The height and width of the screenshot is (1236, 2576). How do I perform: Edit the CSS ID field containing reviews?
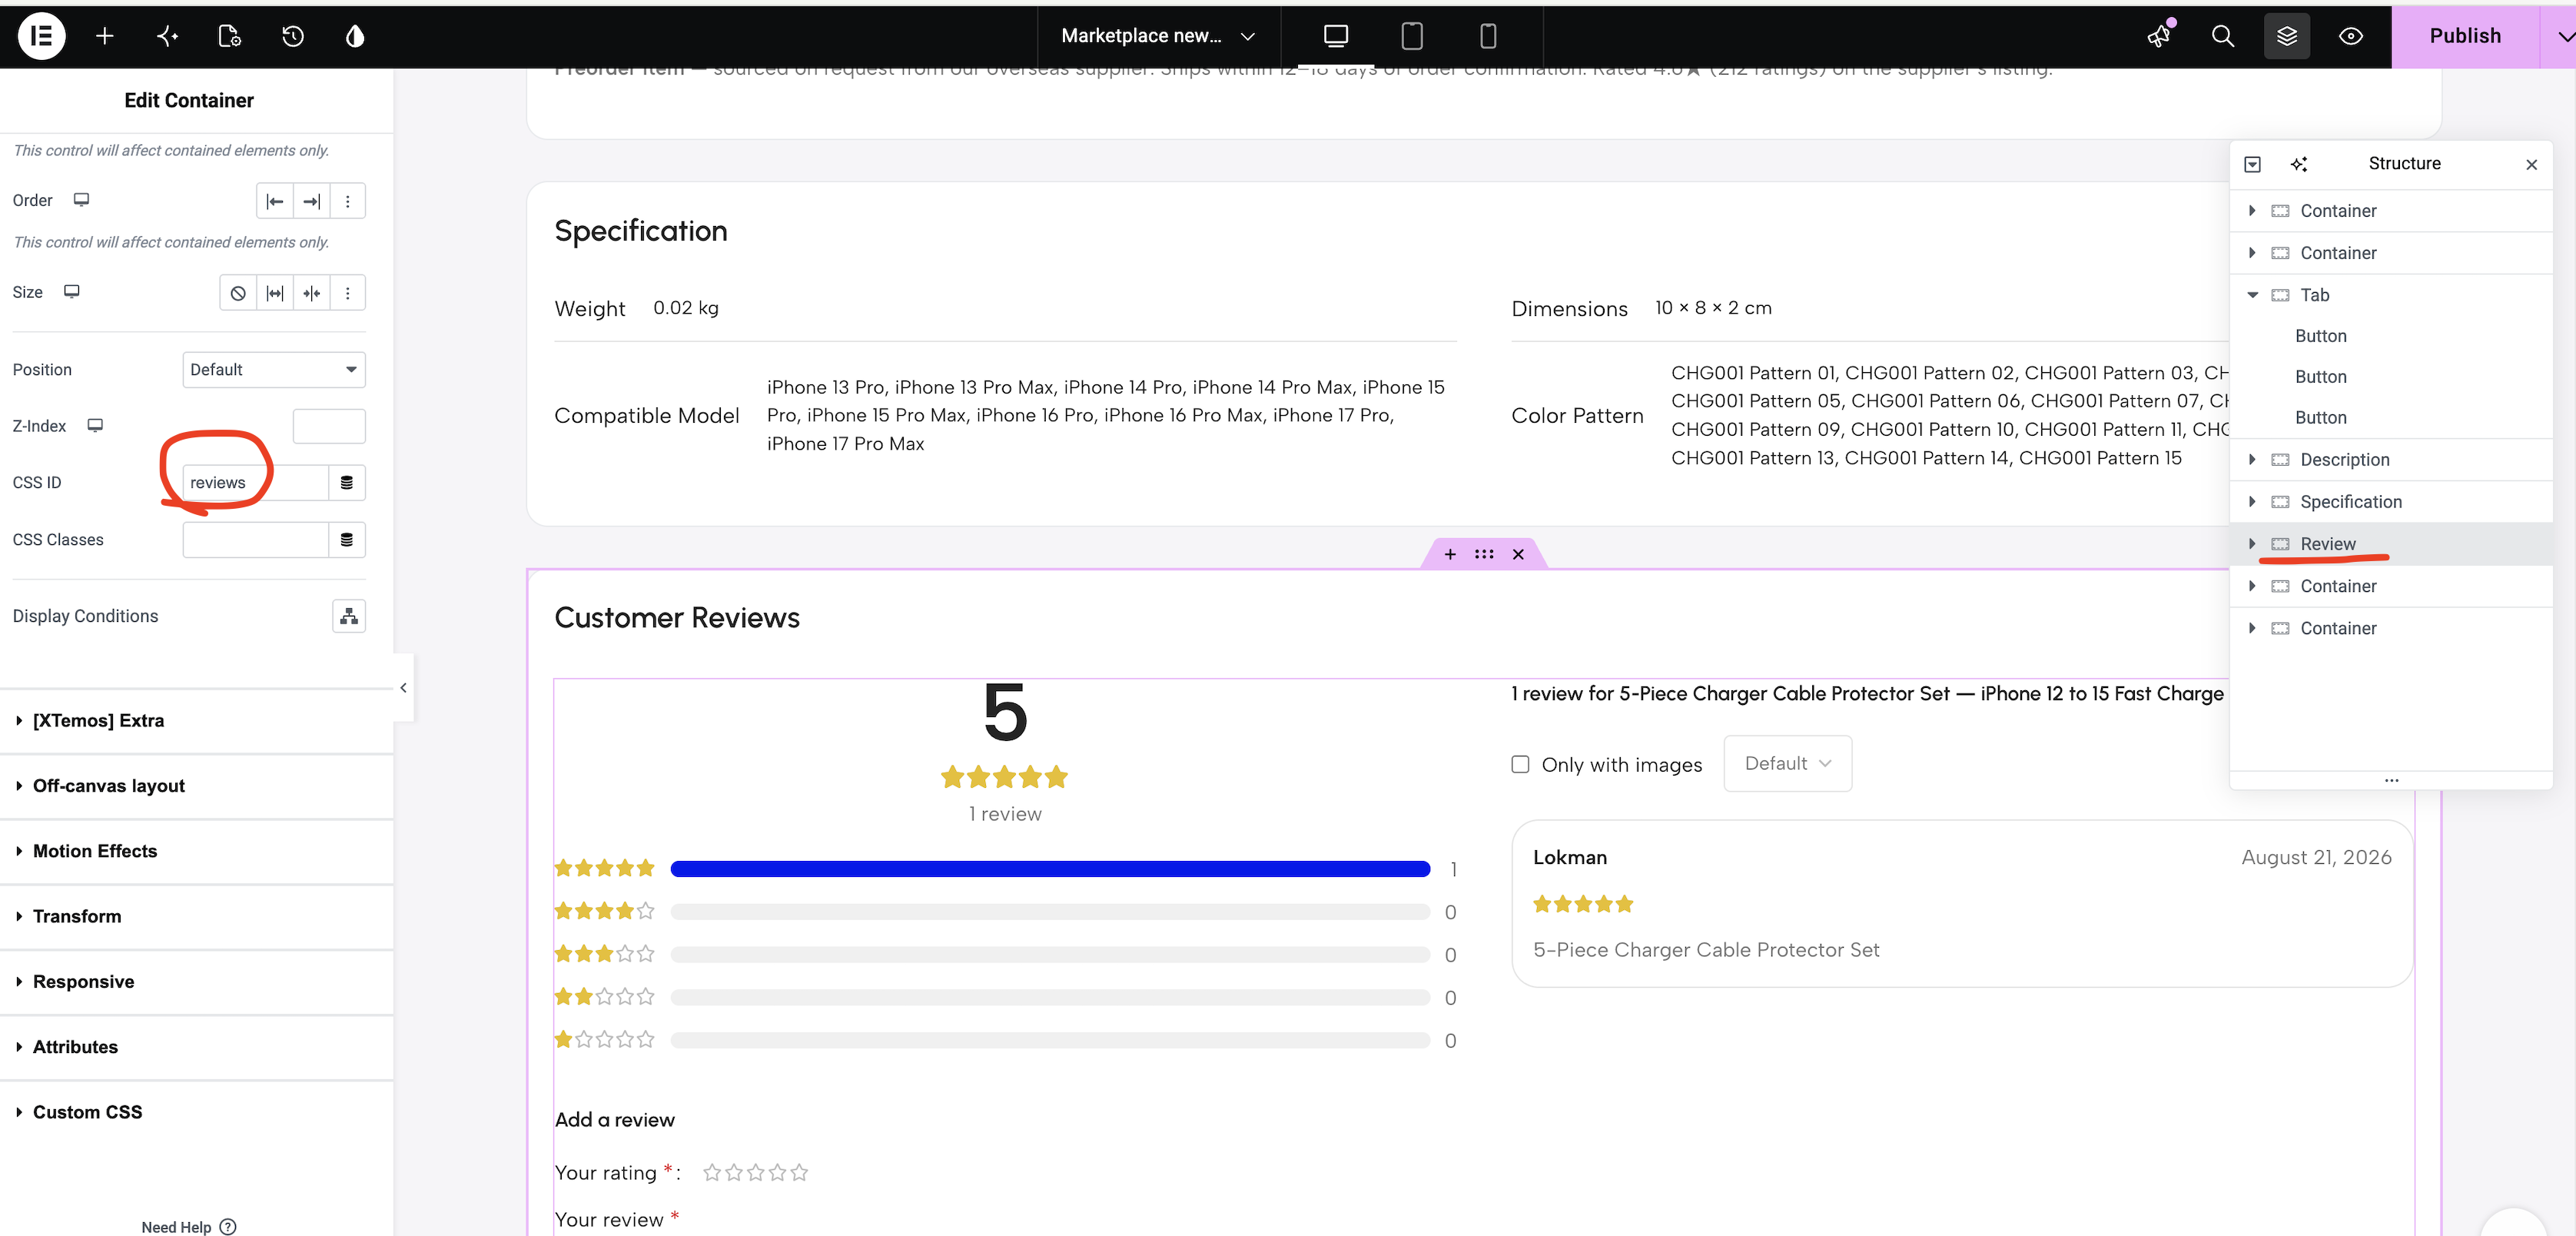pyautogui.click(x=256, y=483)
